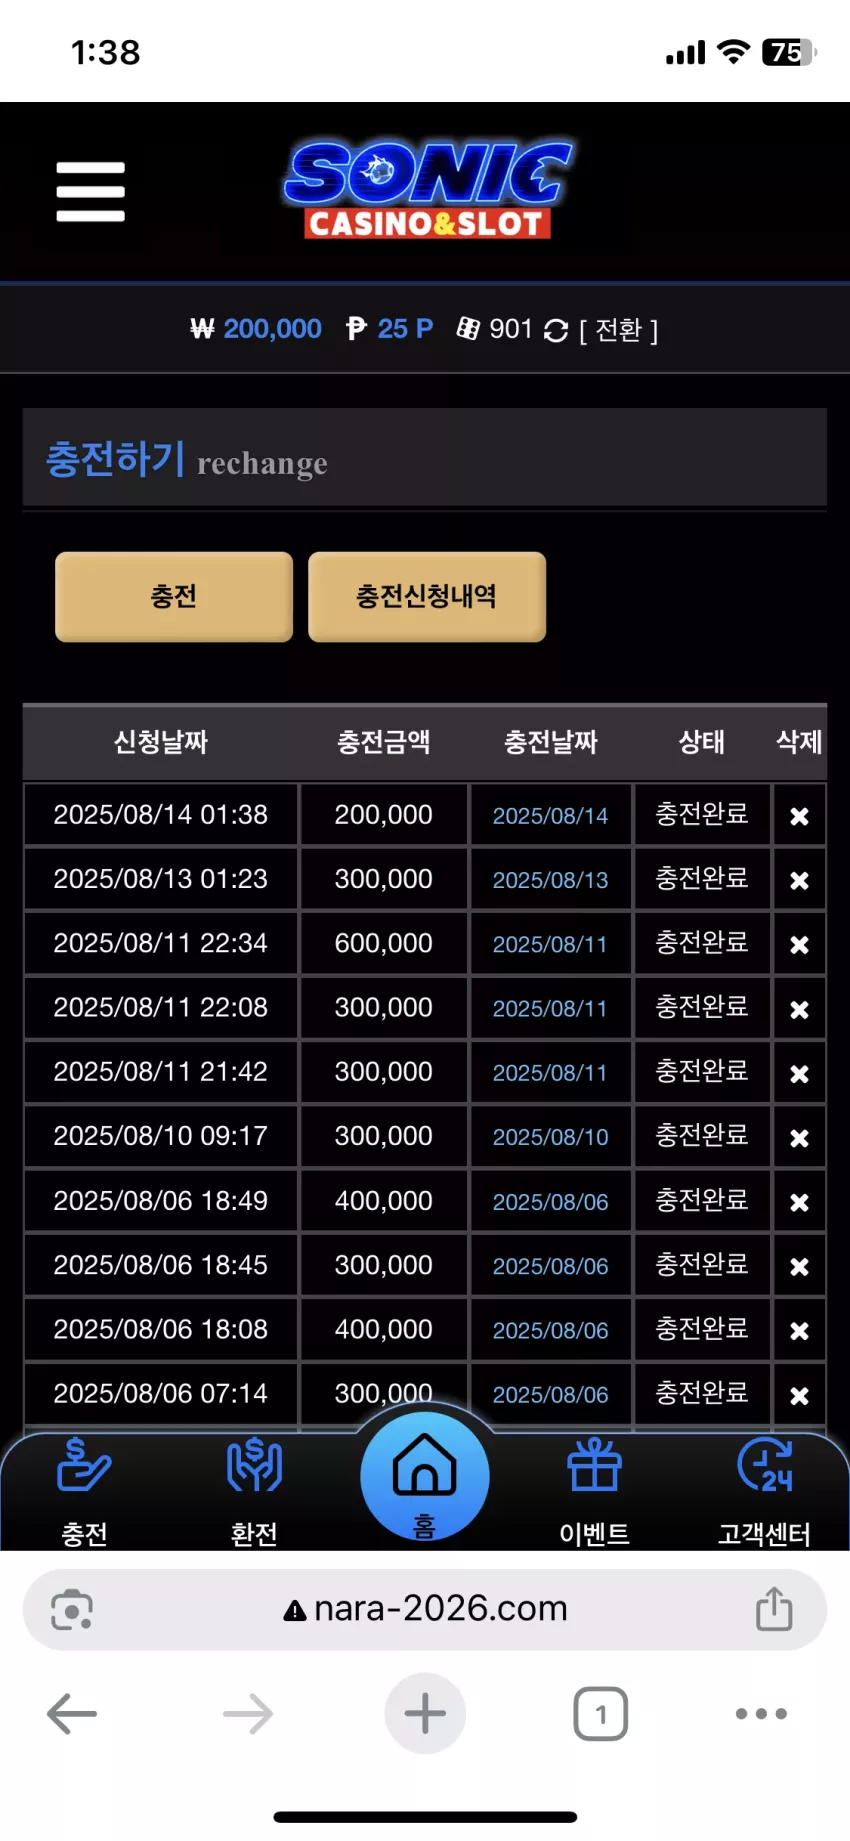Click the nara-2026.com address bar

point(425,1609)
